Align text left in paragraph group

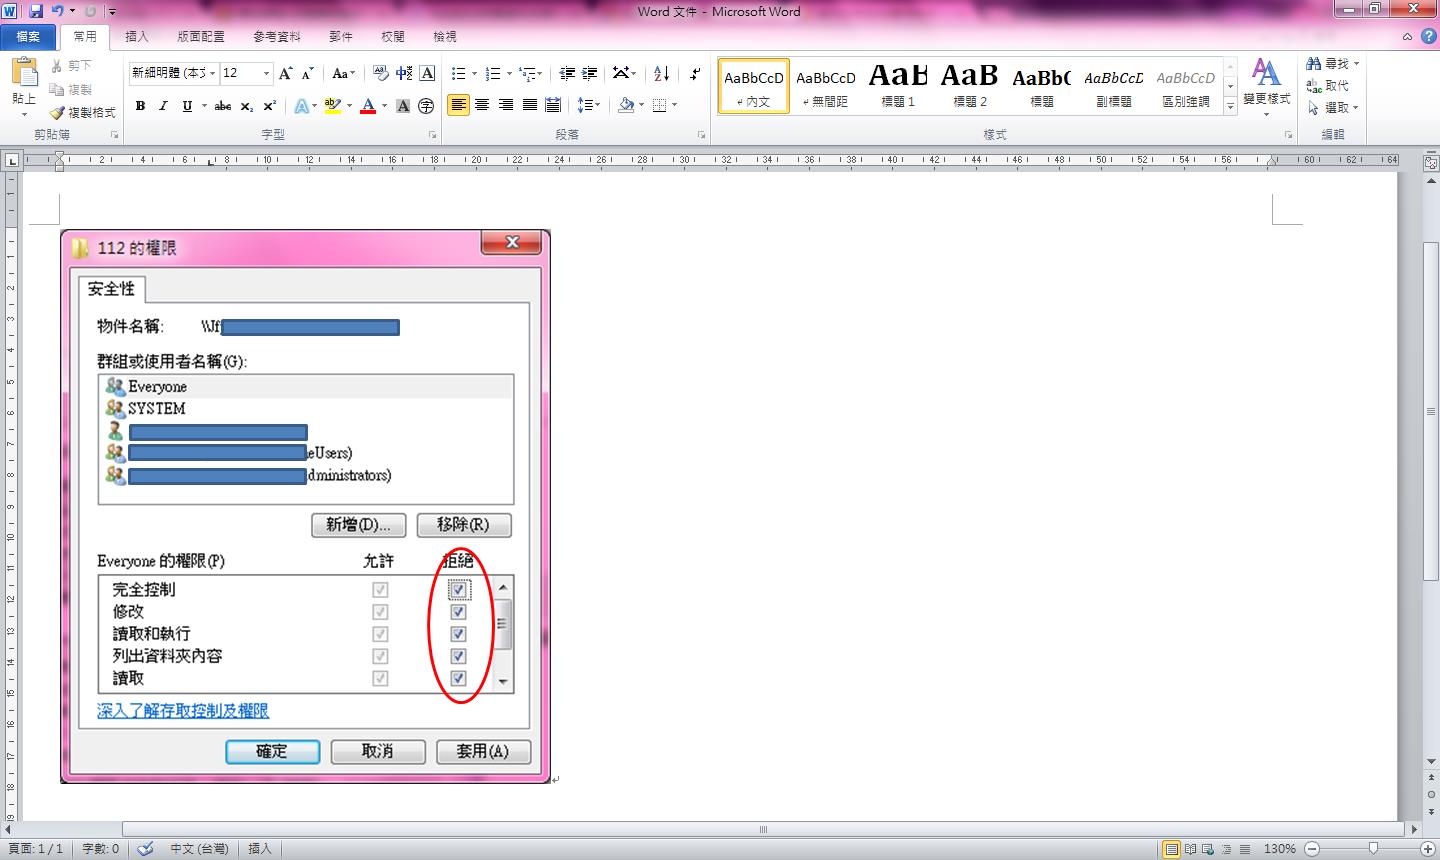pos(458,105)
